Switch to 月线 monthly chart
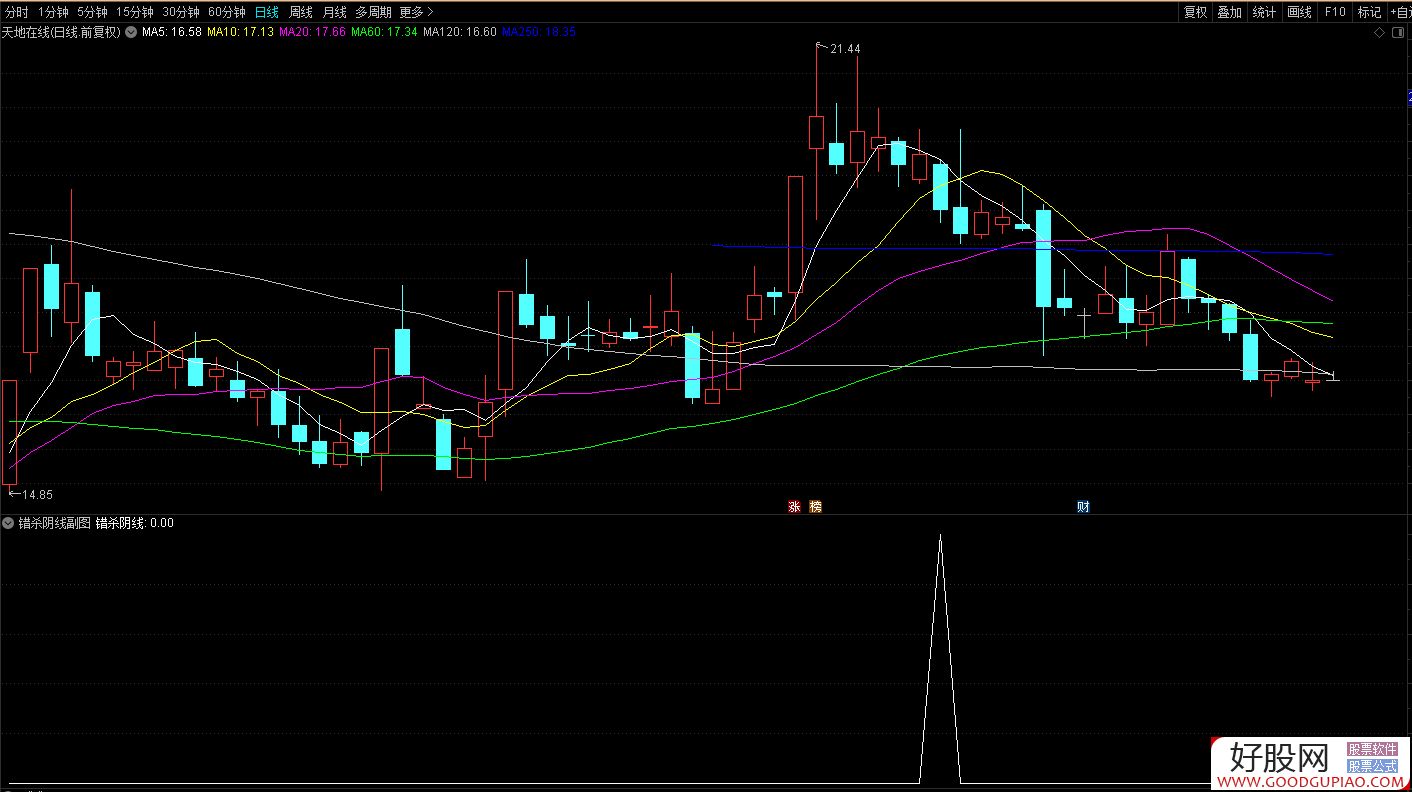The width and height of the screenshot is (1412, 792). pos(334,12)
